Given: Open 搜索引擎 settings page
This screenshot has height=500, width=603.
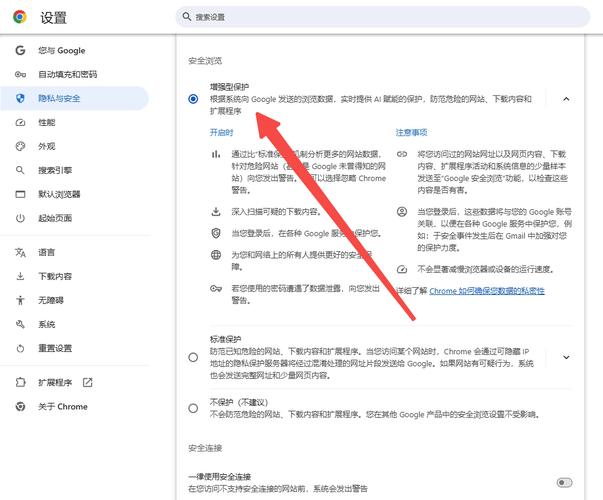Looking at the screenshot, I should [55, 170].
